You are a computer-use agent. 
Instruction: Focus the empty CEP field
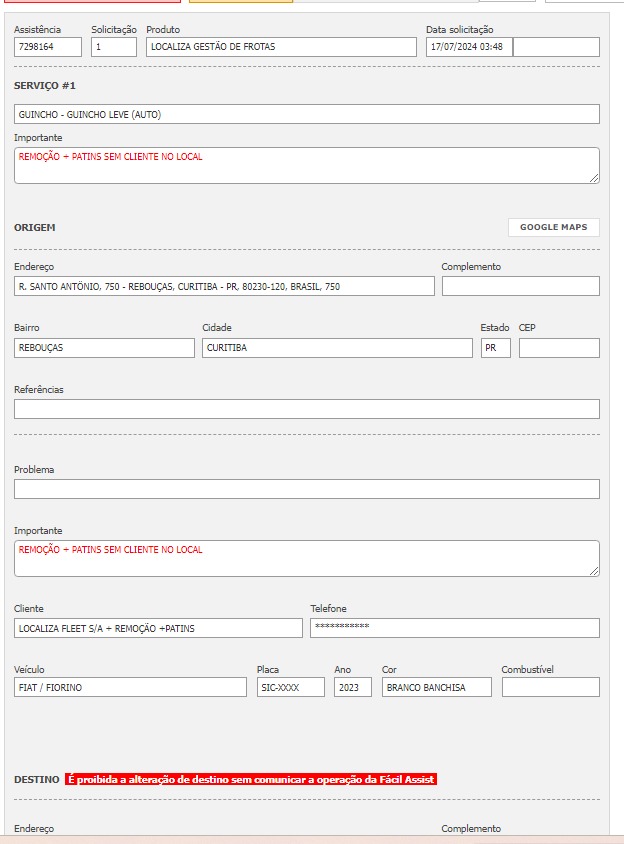coord(558,348)
